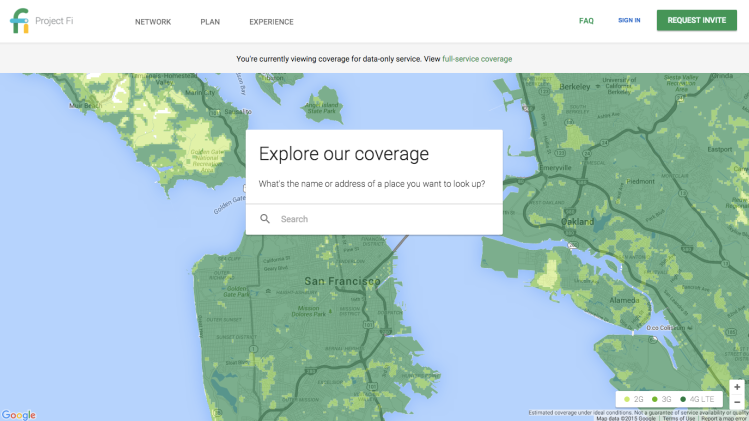Zoom out with the minus button
Image resolution: width=749 pixels, height=421 pixels.
pos(737,402)
